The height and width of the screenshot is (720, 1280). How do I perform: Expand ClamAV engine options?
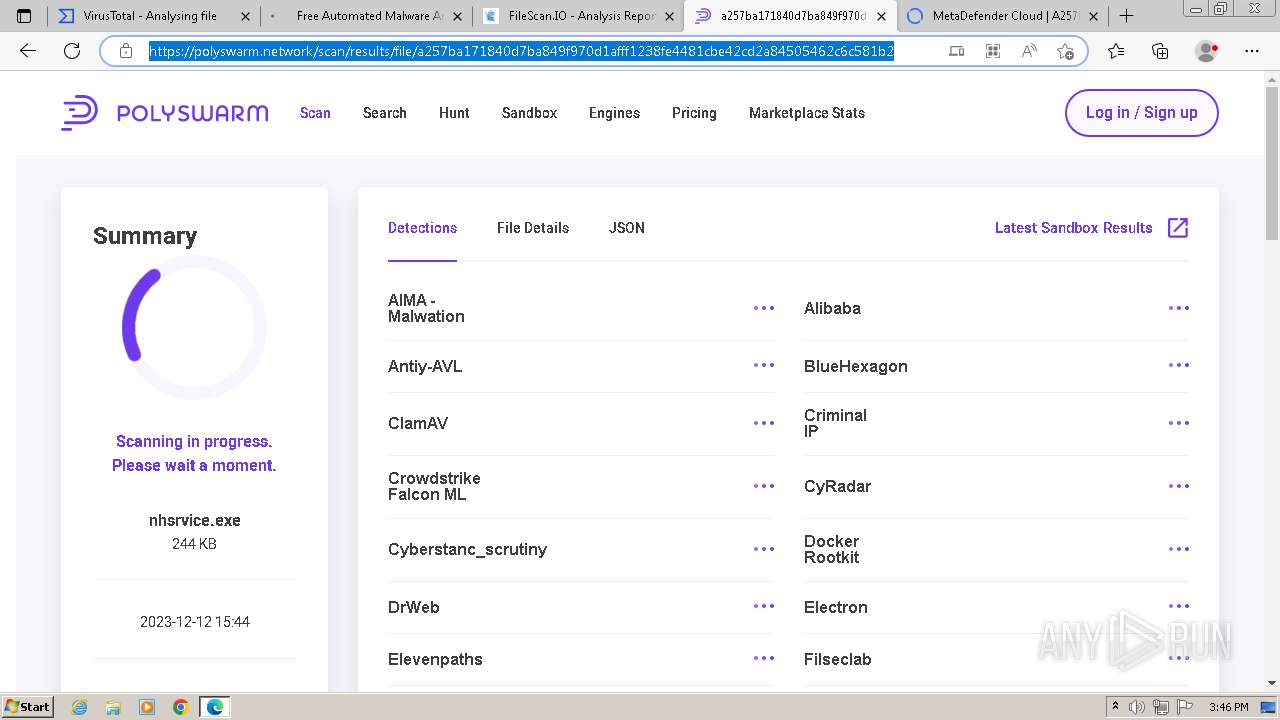(x=764, y=423)
